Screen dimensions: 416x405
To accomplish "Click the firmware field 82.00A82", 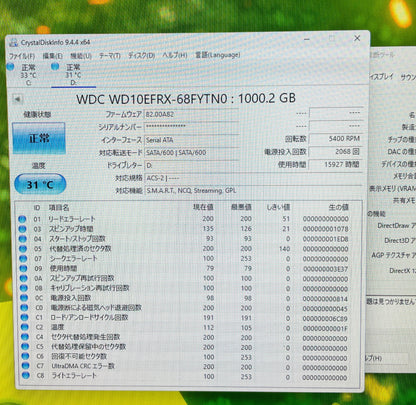I will tap(191, 114).
